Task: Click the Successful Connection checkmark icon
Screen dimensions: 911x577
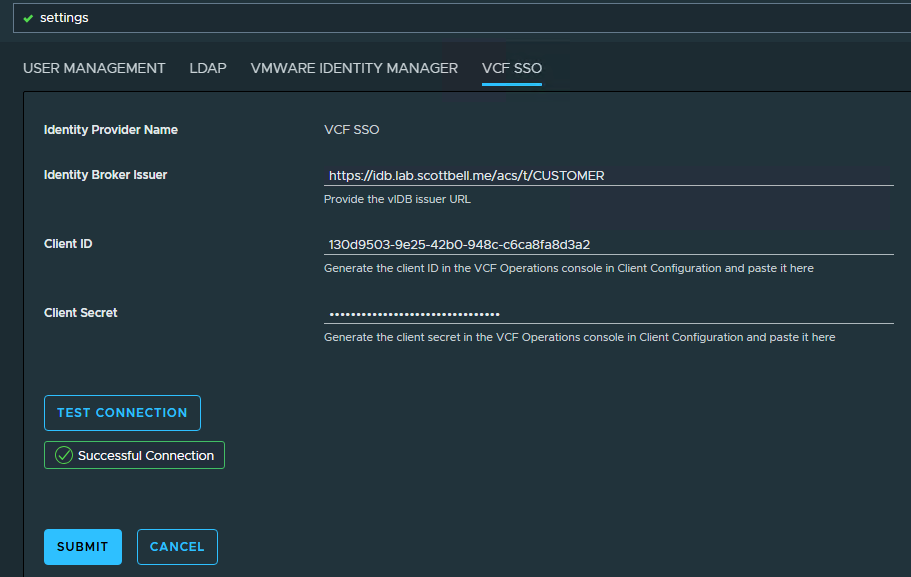Action: pyautogui.click(x=63, y=455)
